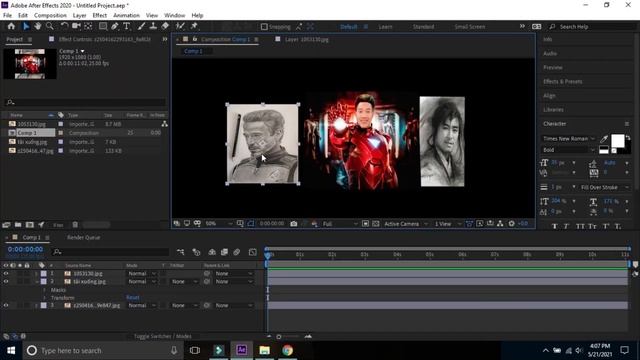The width and height of the screenshot is (640, 360).
Task: Click the eyedropper in the Character panel
Action: tap(604, 139)
